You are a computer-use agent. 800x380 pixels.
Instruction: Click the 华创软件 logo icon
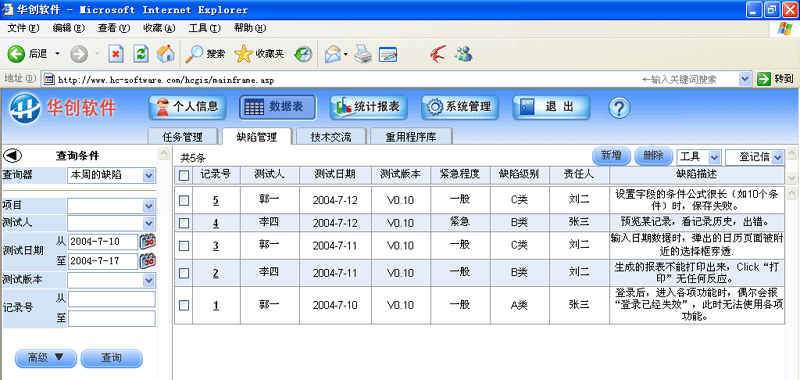[x=25, y=108]
